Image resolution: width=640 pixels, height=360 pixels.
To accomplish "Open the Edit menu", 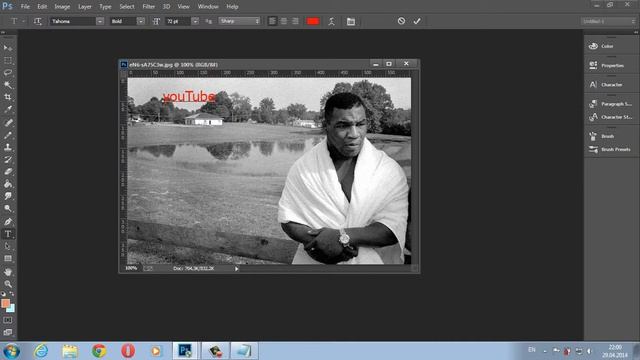I will [42, 7].
